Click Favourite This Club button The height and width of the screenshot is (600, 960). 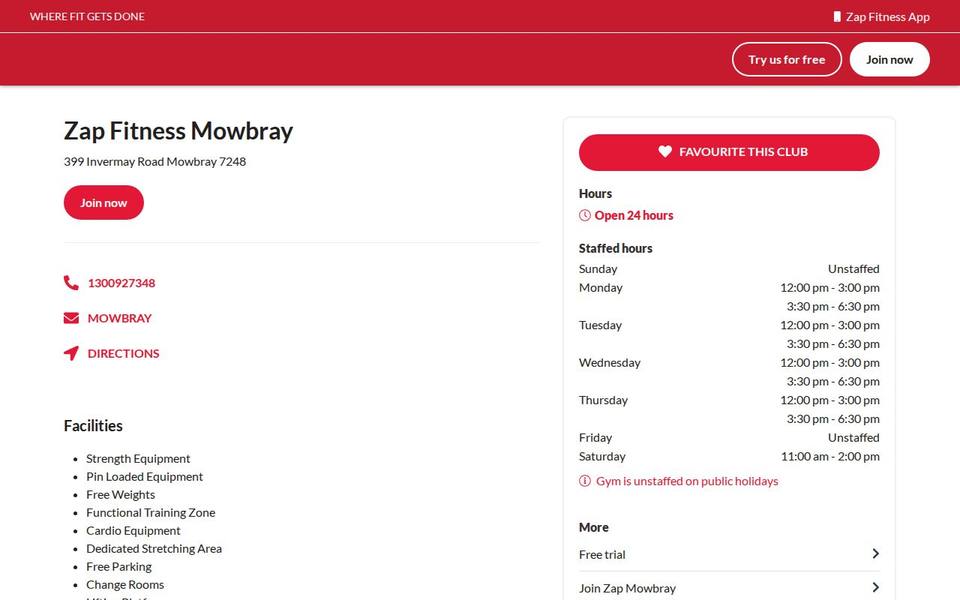(729, 152)
